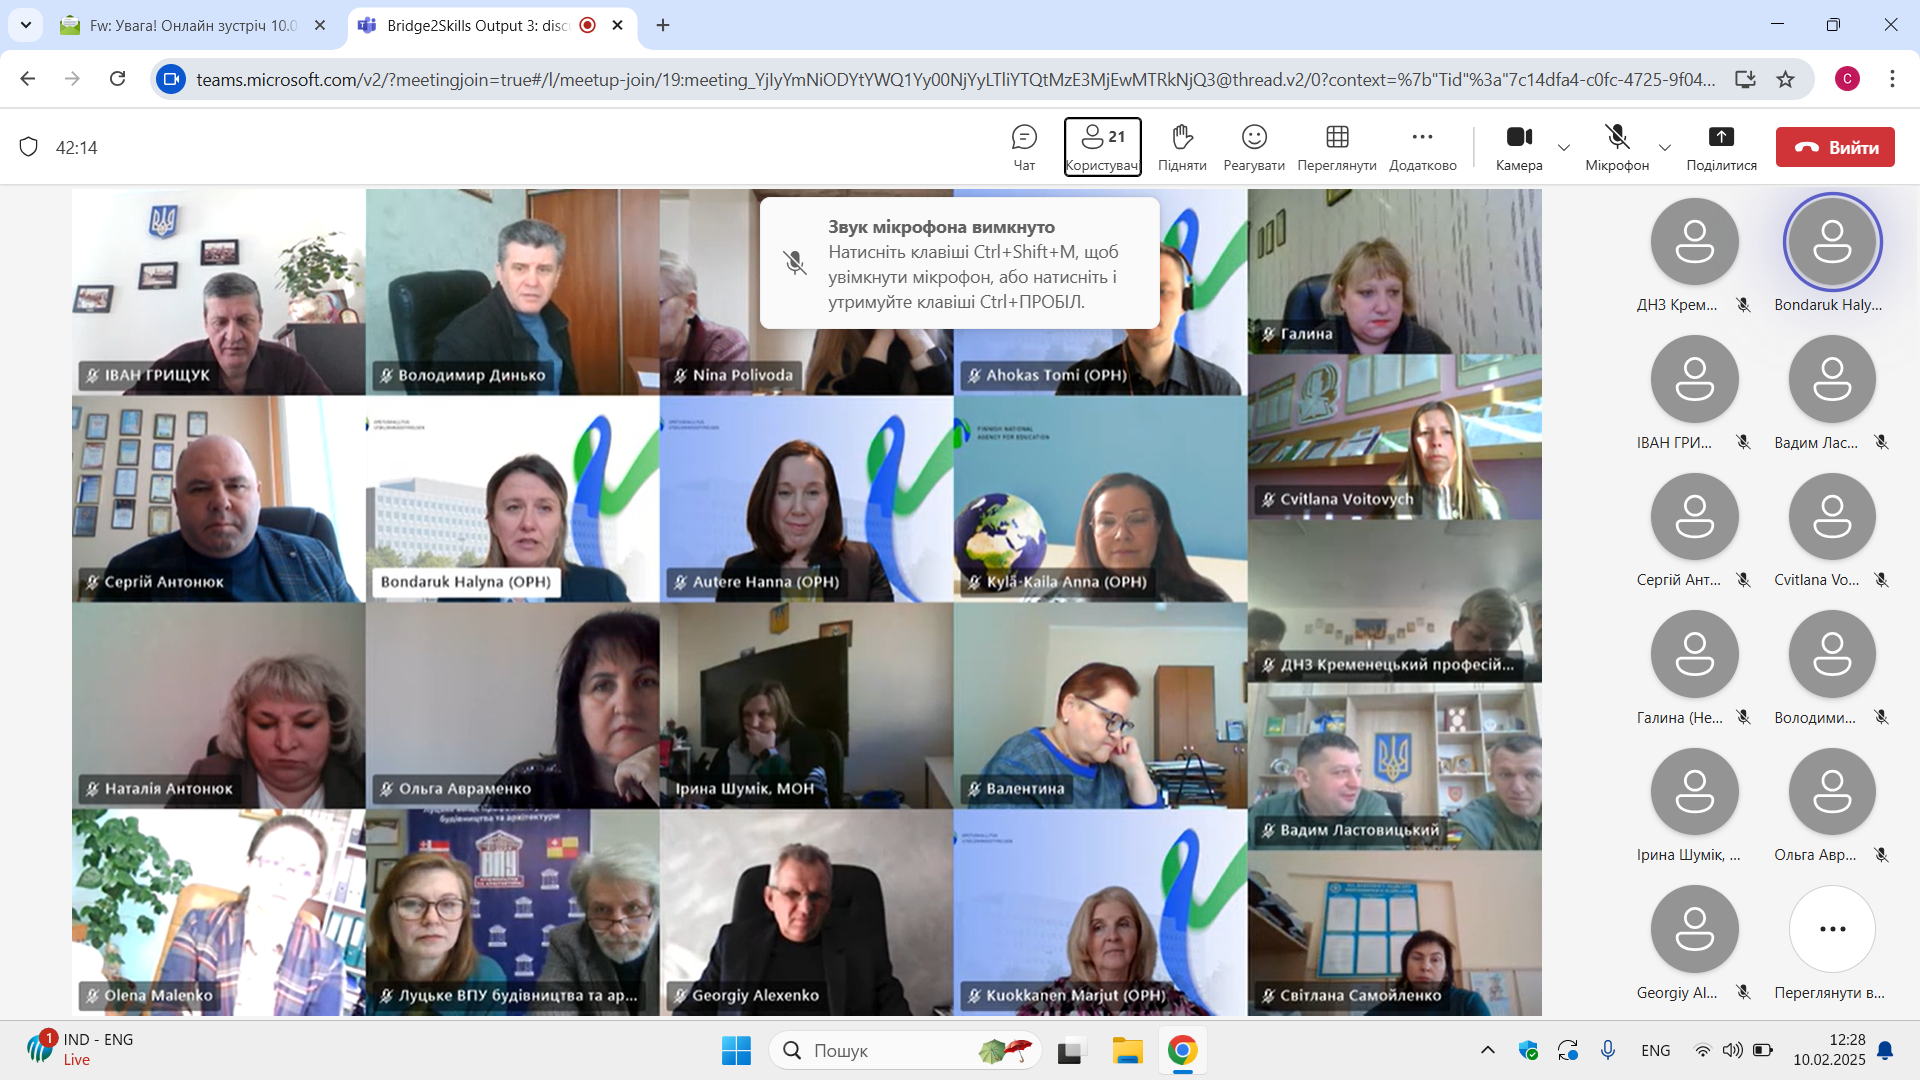Click the Поділитися share screen icon
This screenshot has height=1080, width=1920.
1721,146
